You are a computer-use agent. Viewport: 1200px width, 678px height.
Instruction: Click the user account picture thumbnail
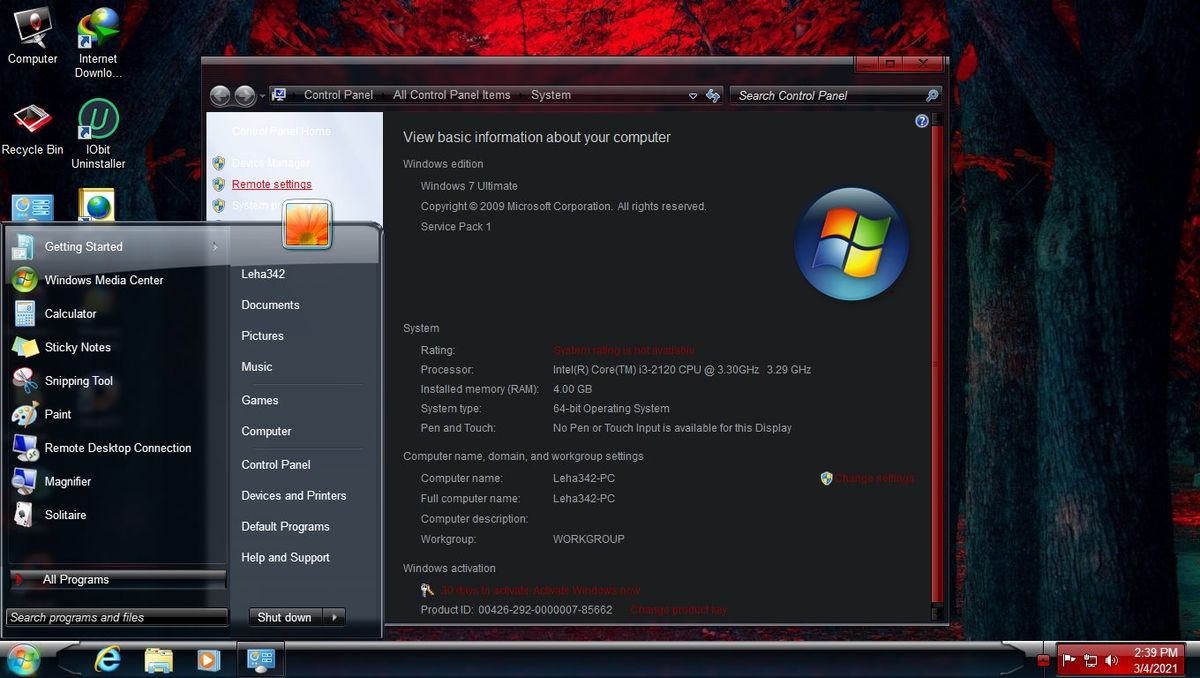tap(307, 223)
